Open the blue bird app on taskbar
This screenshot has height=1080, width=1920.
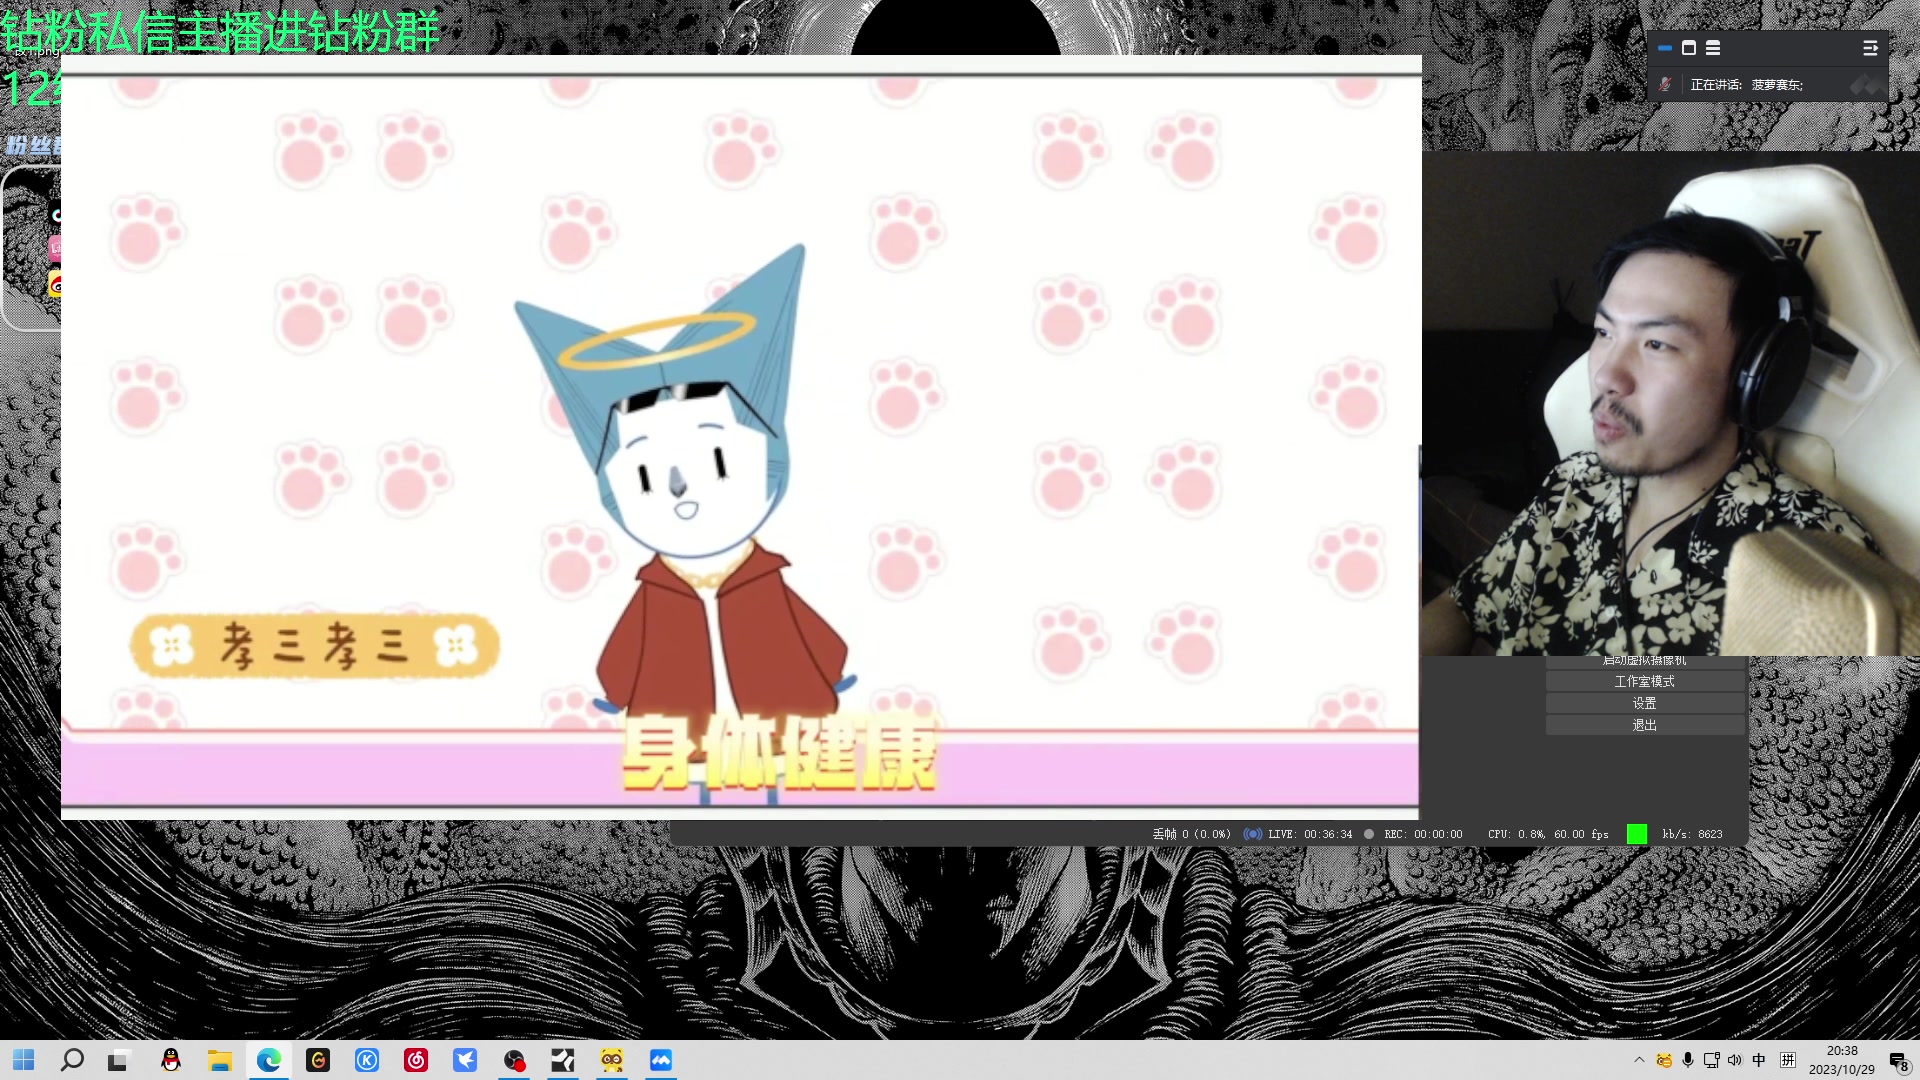point(465,1060)
